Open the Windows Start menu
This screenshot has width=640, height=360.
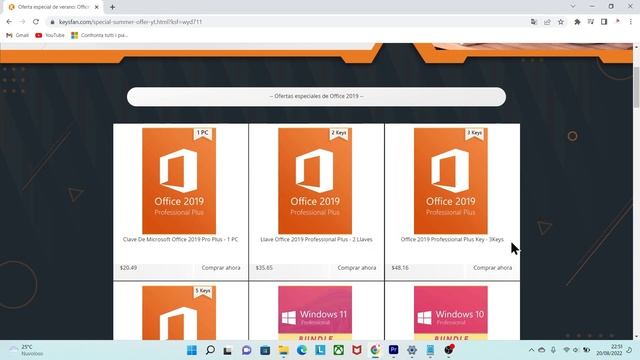pyautogui.click(x=191, y=350)
